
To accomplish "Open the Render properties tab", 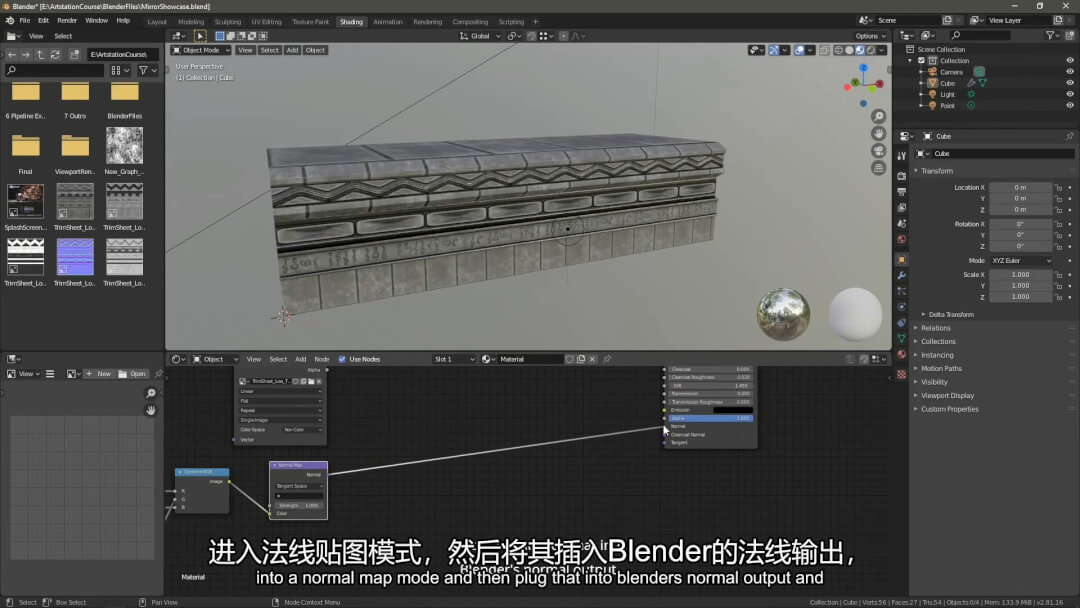I will [x=902, y=176].
